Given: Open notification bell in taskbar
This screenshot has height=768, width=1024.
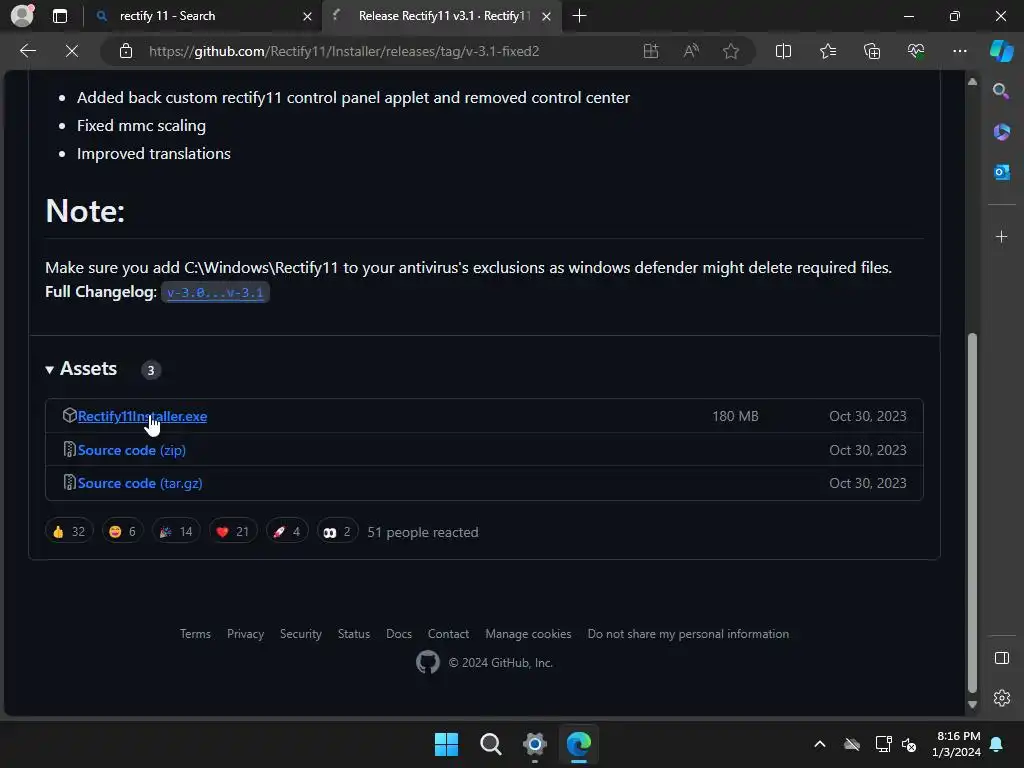Looking at the screenshot, I should click(x=996, y=744).
